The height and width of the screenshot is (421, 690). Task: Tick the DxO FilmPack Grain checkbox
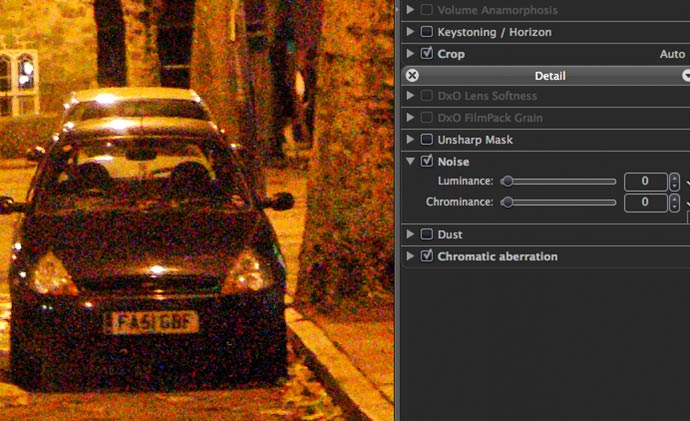coord(426,117)
